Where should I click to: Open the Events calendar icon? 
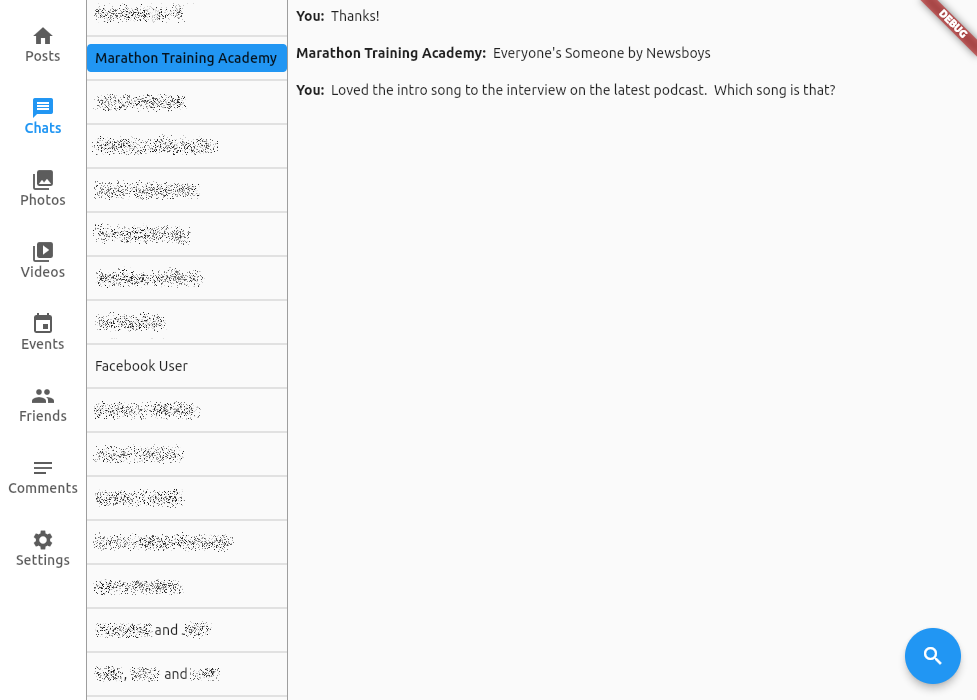point(43,324)
